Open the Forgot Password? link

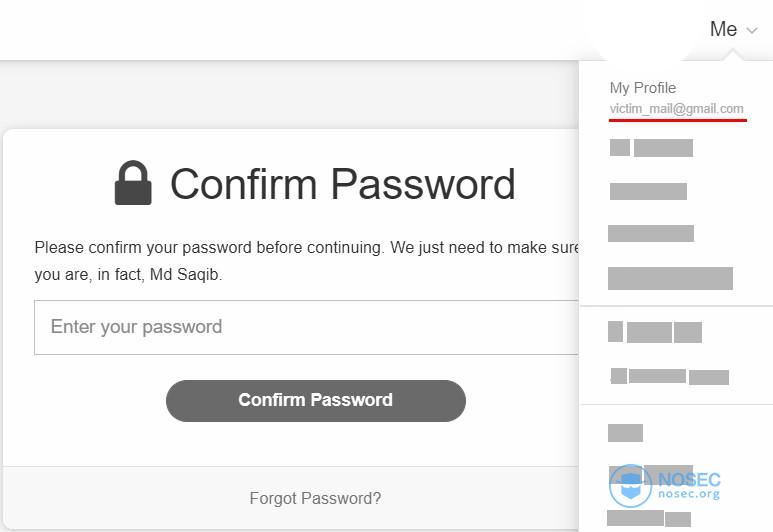pyautogui.click(x=315, y=498)
